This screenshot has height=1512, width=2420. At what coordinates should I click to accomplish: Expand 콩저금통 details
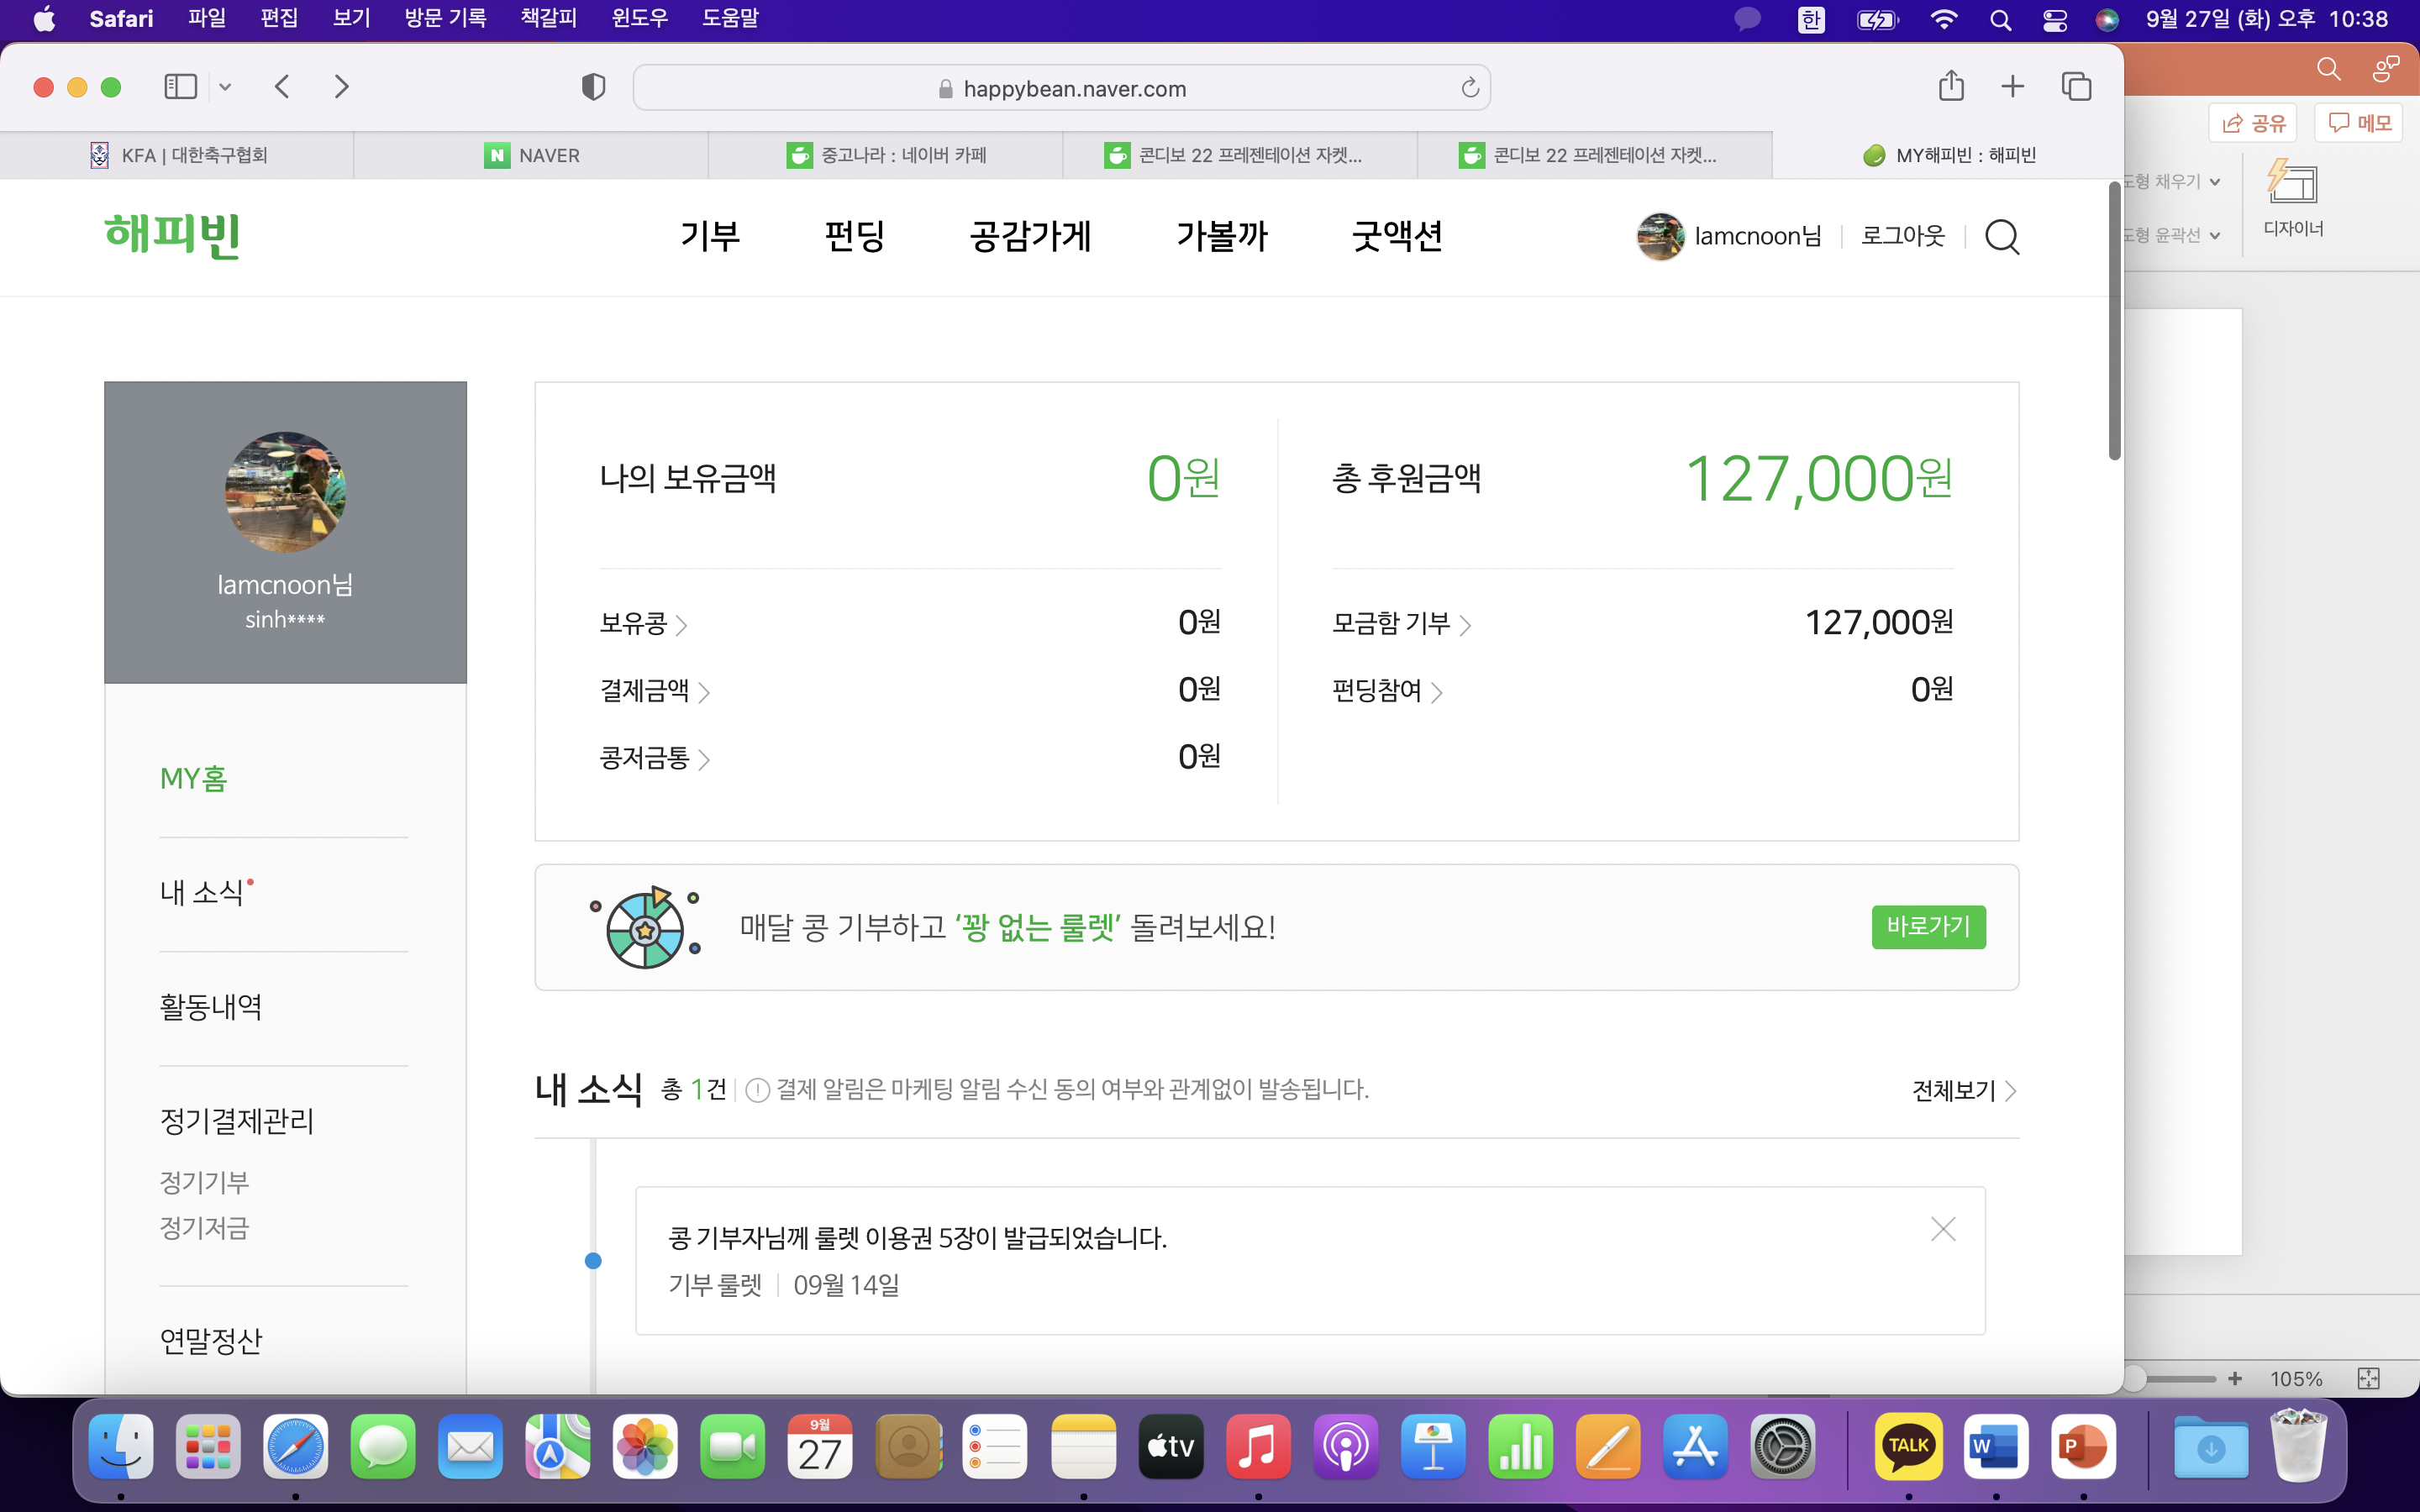coord(655,758)
